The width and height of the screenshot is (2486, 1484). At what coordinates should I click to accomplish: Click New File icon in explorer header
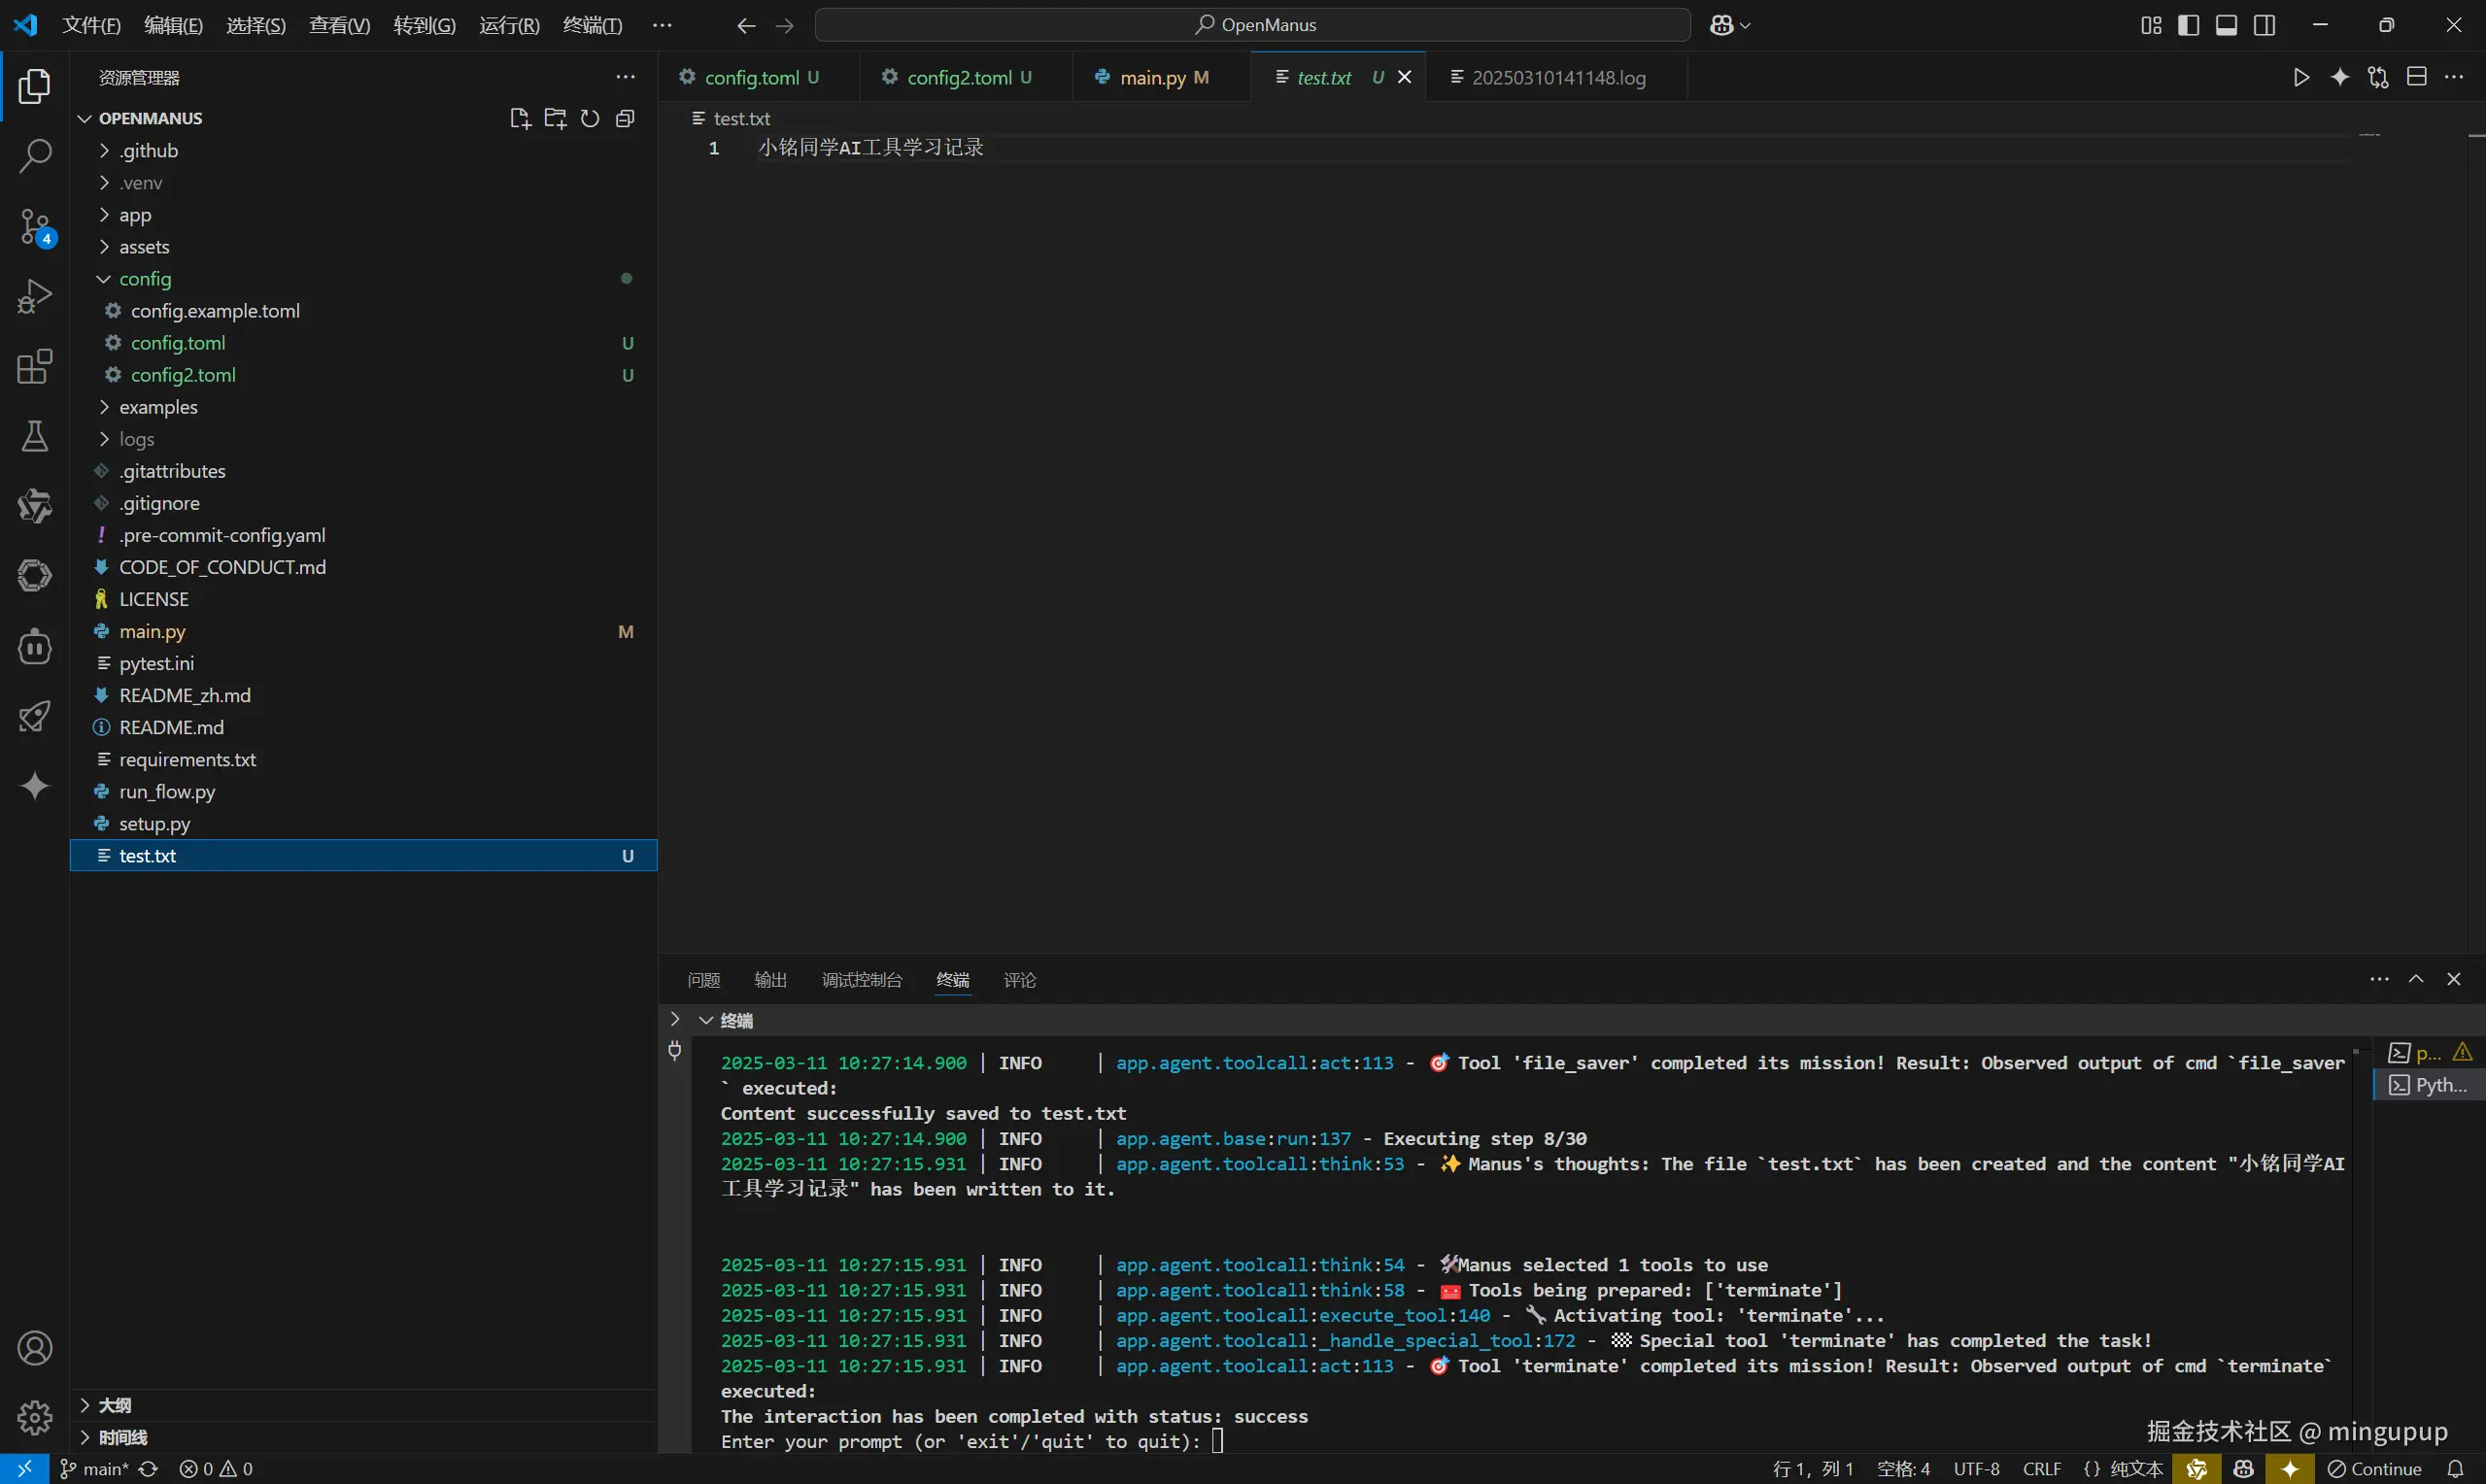tap(519, 119)
